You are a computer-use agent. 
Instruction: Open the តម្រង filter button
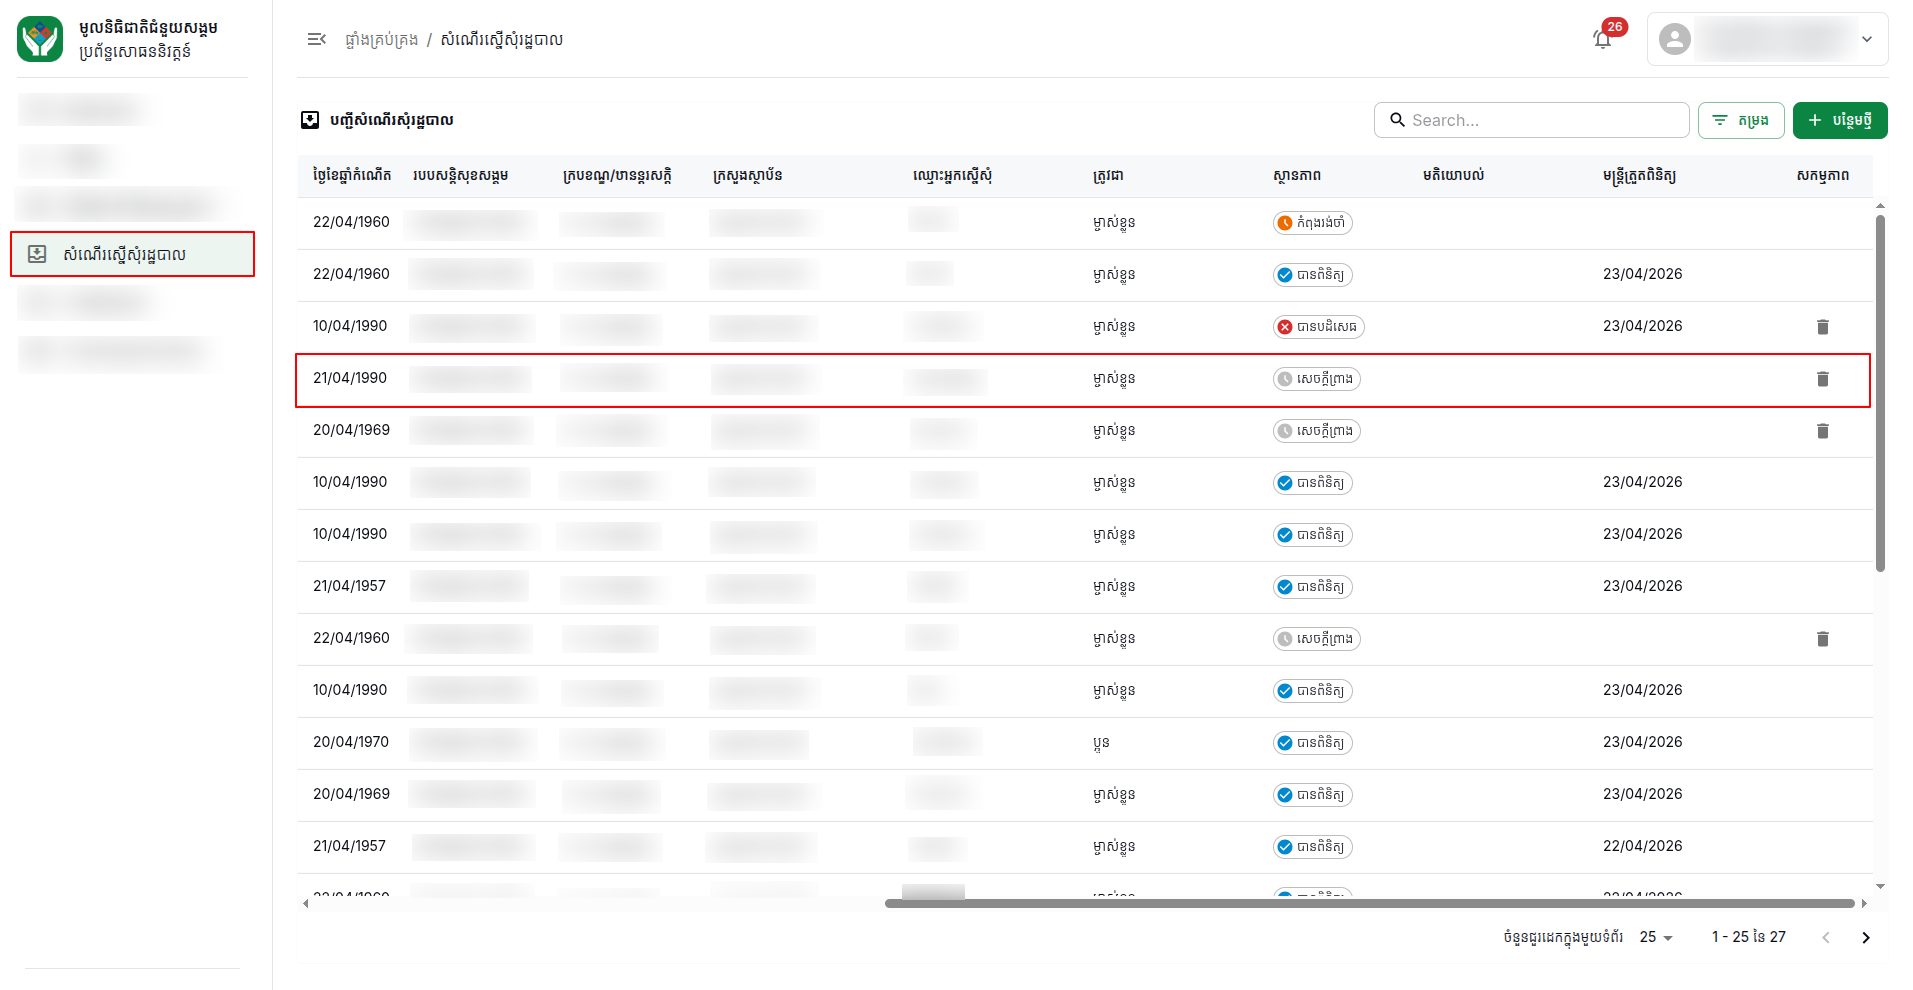[1740, 120]
